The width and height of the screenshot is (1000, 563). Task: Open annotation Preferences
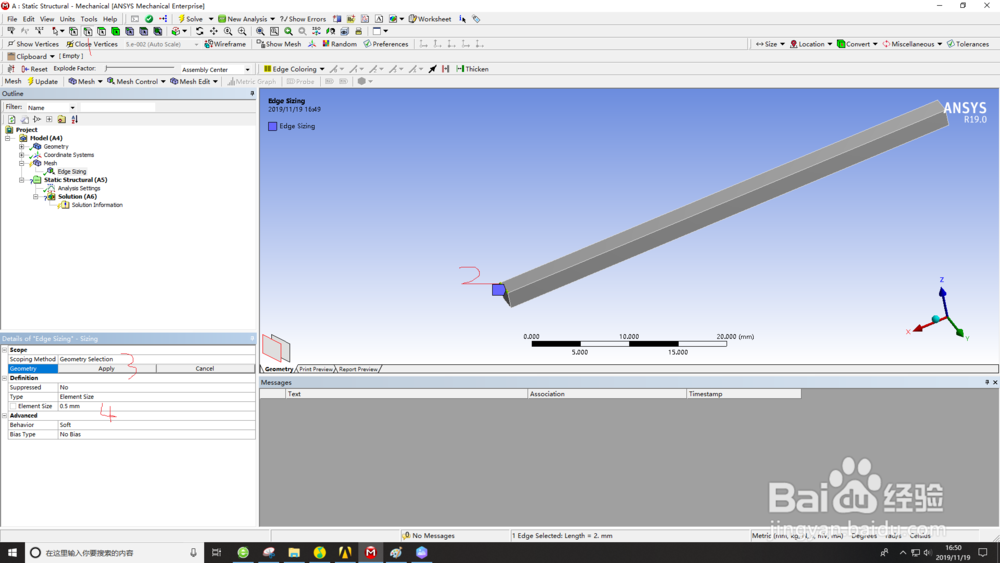coord(386,44)
